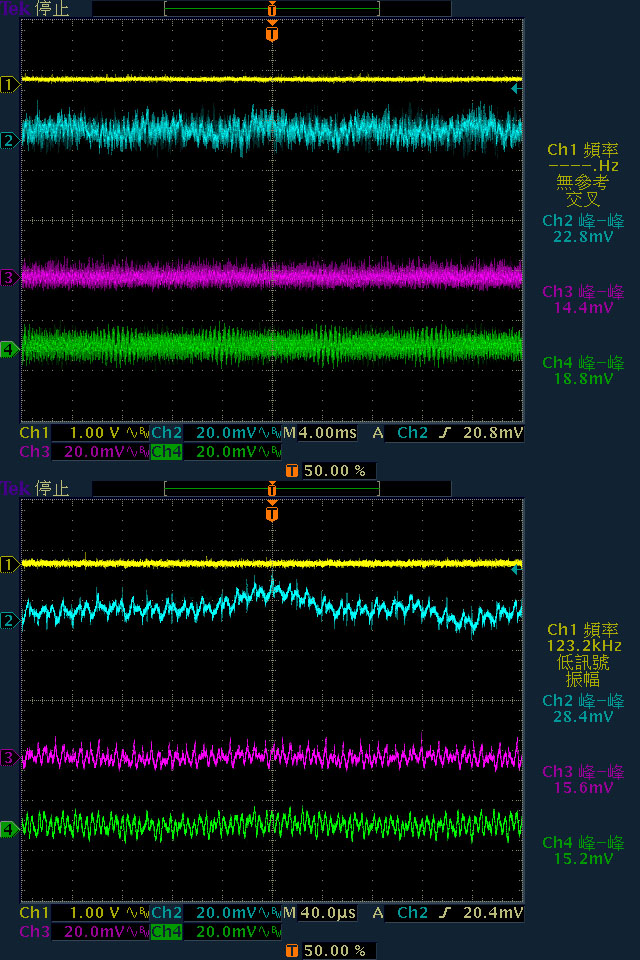This screenshot has width=640, height=960.
Task: Click Ch4 ground marker in 40.0µs capture
Action: click(9, 830)
